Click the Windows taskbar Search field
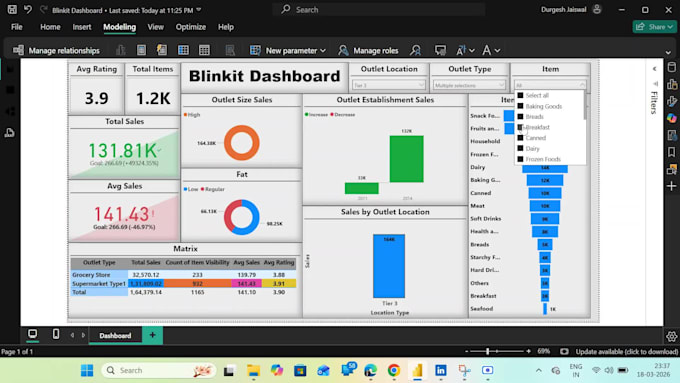Image resolution: width=680 pixels, height=383 pixels. coord(158,370)
